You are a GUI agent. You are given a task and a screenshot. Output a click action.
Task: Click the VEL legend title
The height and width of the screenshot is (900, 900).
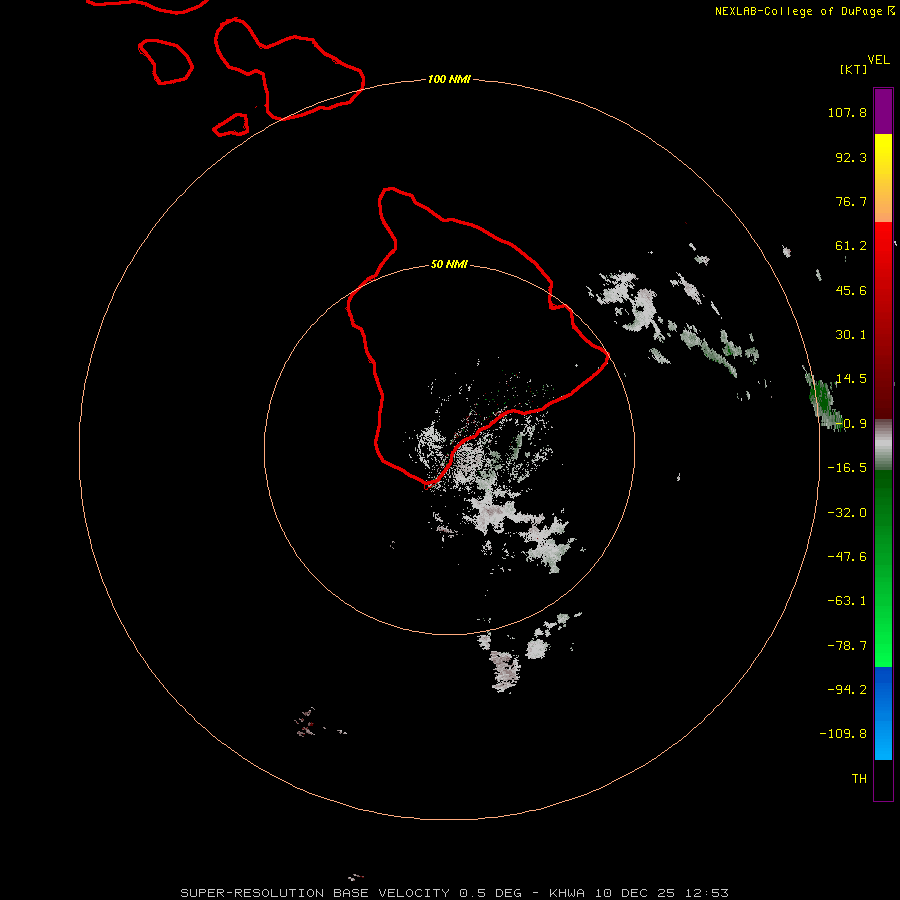[x=878, y=60]
